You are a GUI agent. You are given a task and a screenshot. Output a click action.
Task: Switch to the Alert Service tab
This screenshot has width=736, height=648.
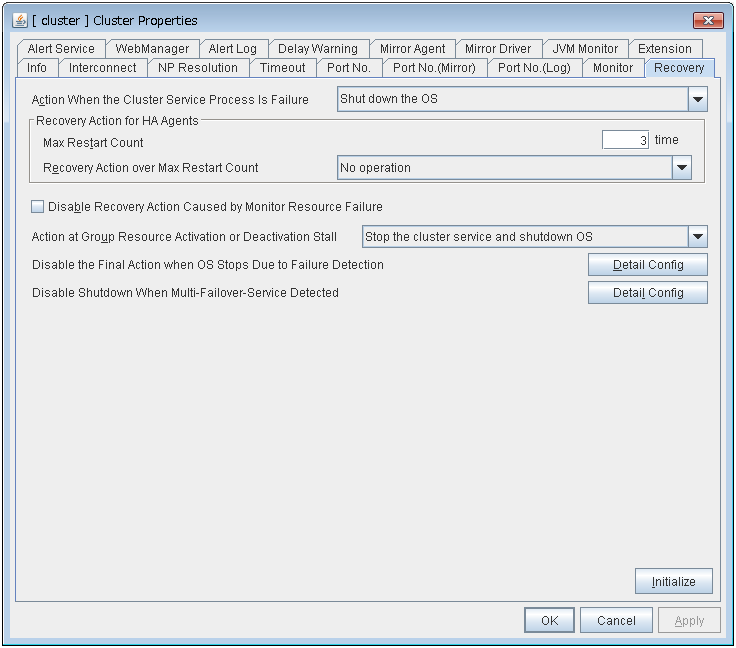[61, 49]
